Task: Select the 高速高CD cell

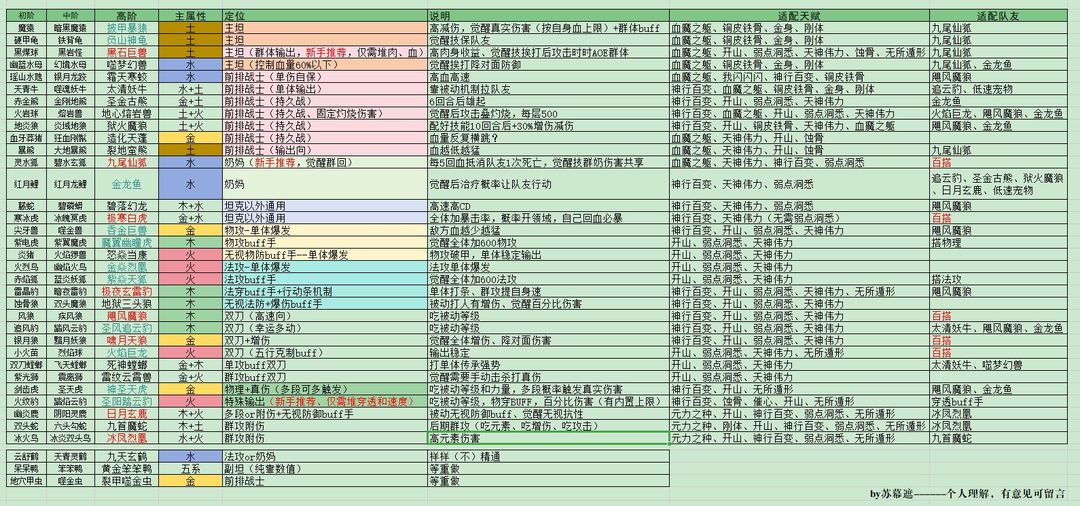Action: [548, 206]
